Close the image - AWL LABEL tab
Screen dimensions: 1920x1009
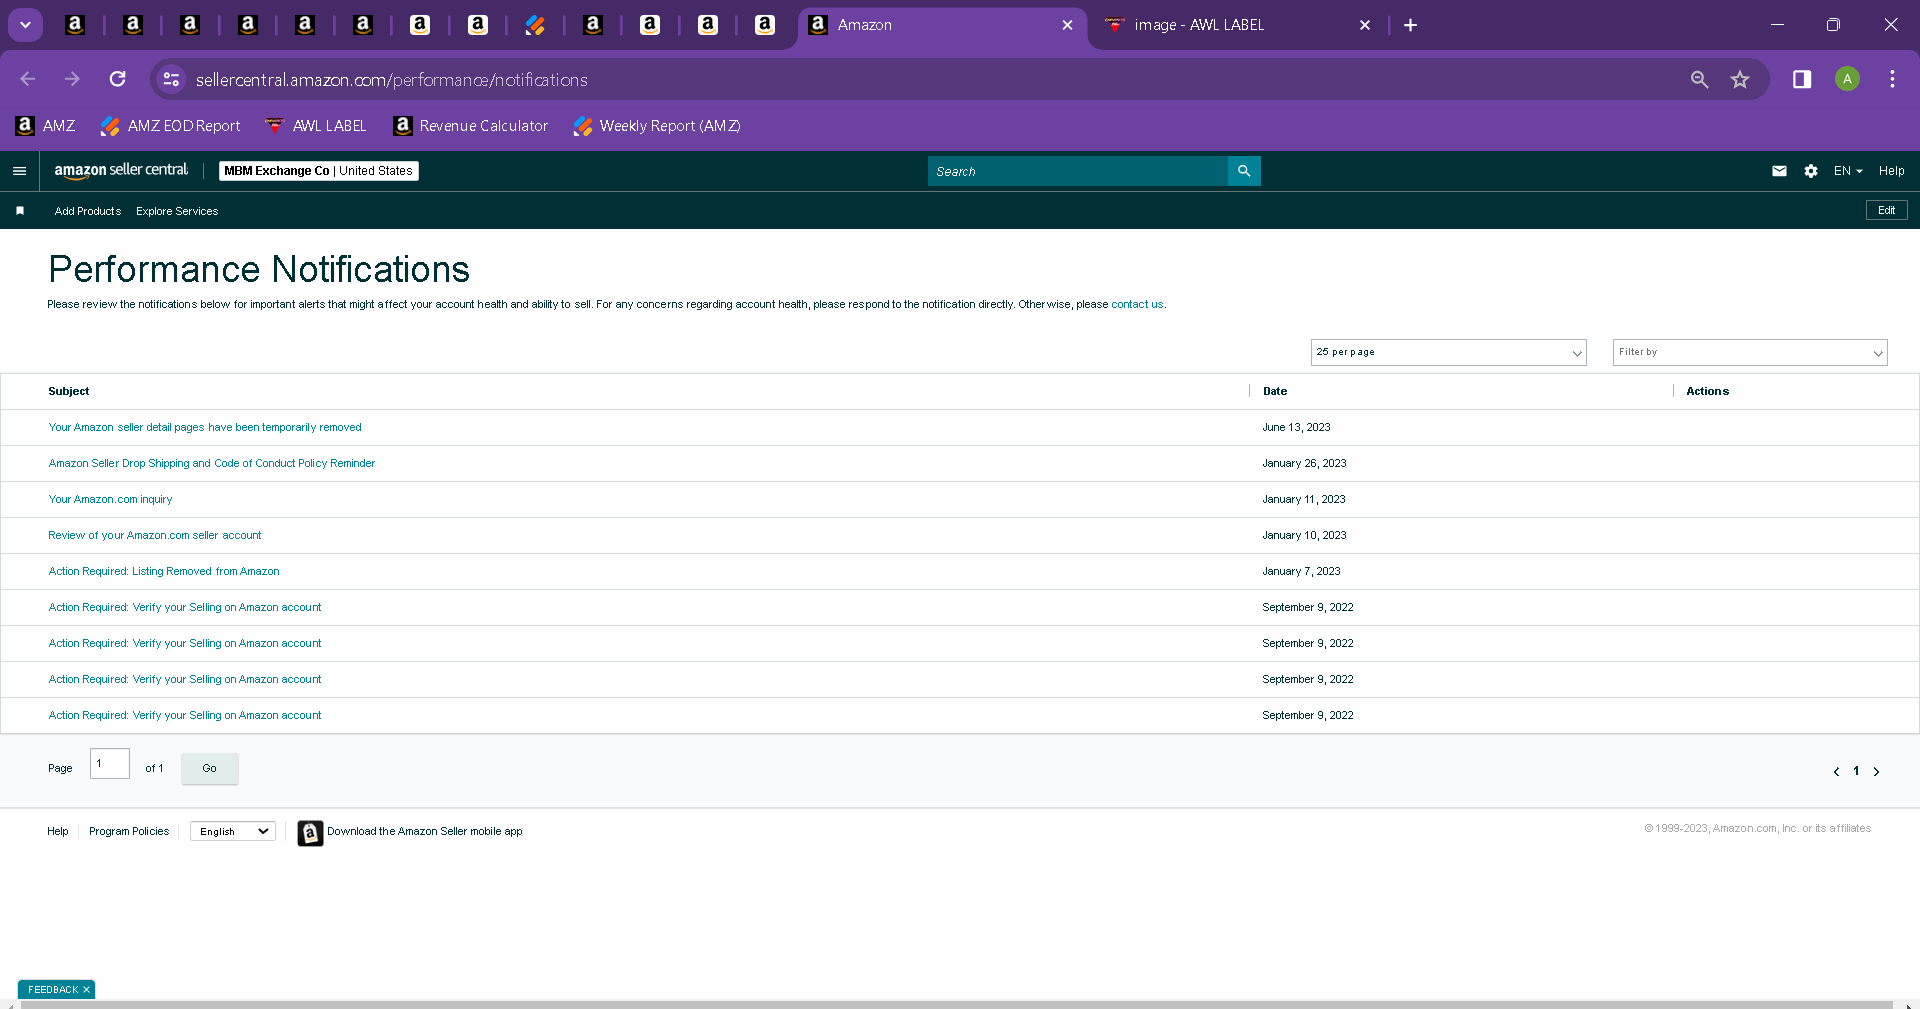click(x=1365, y=25)
